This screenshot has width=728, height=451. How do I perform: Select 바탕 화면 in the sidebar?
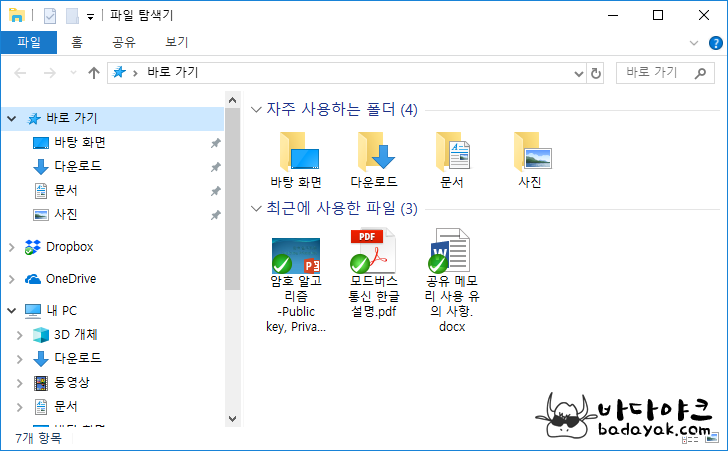tap(80, 143)
